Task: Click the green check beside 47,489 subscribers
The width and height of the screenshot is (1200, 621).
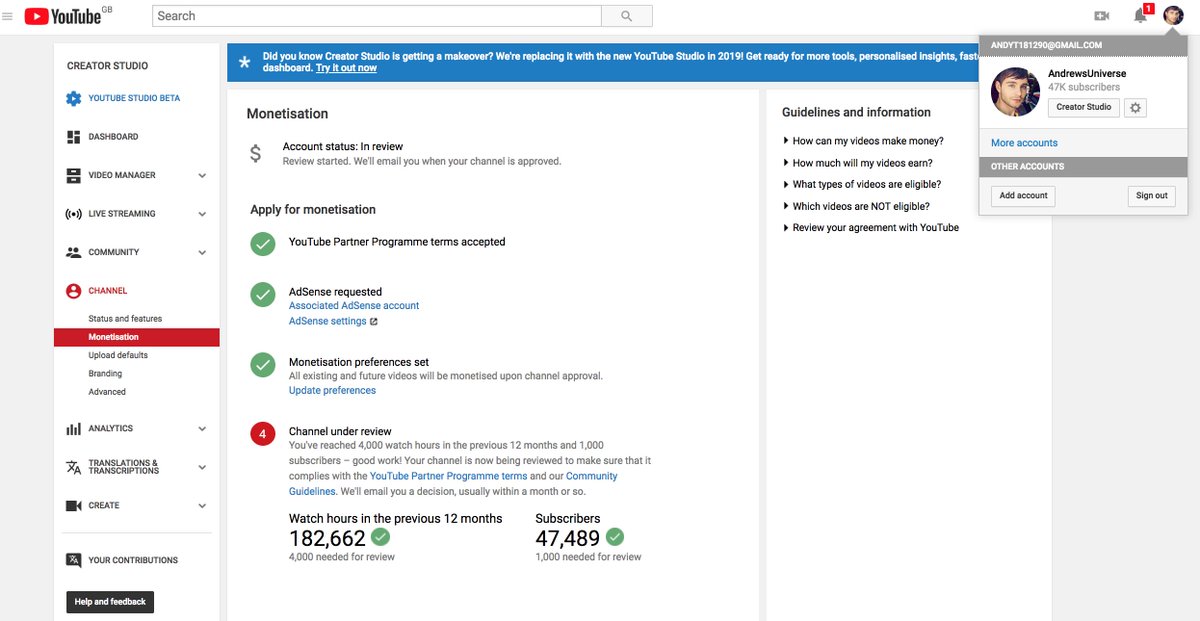Action: click(x=614, y=537)
